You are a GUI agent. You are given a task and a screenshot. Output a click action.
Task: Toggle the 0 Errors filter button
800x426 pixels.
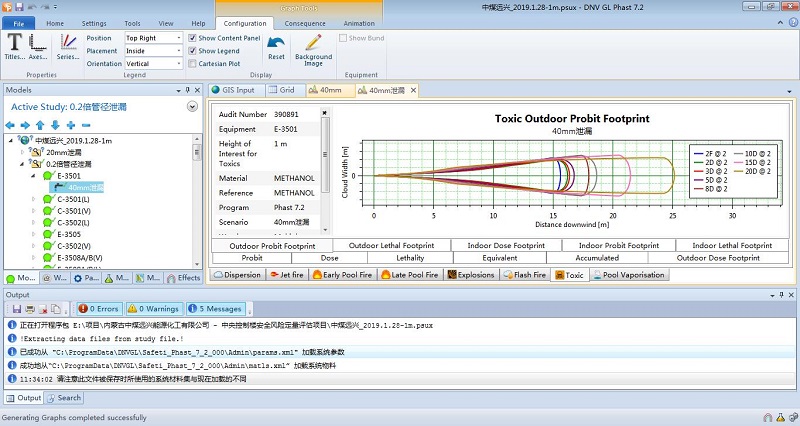pyautogui.click(x=98, y=309)
